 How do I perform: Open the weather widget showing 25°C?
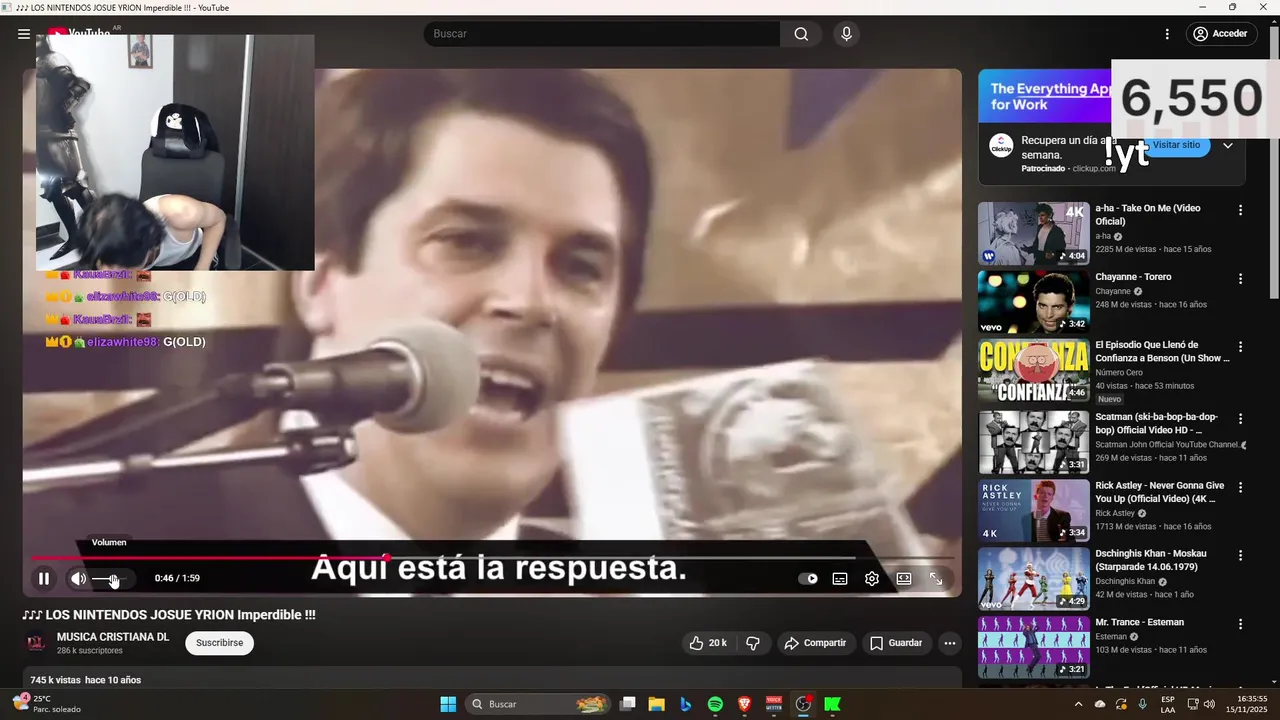pyautogui.click(x=45, y=704)
